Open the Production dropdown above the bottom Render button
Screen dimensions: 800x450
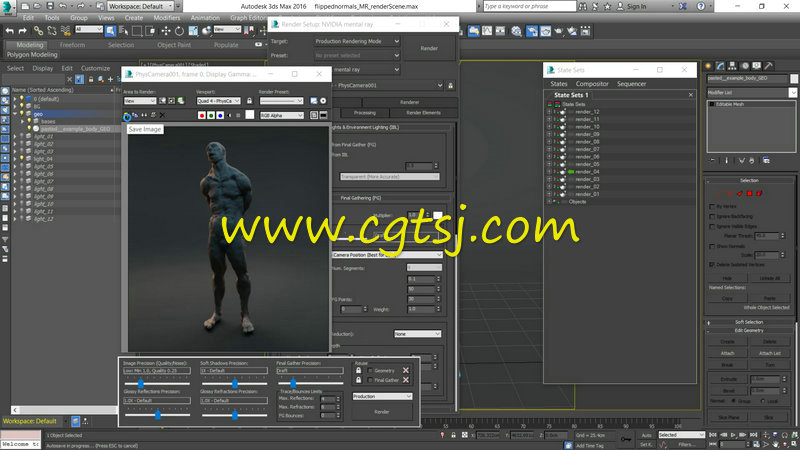[x=382, y=396]
